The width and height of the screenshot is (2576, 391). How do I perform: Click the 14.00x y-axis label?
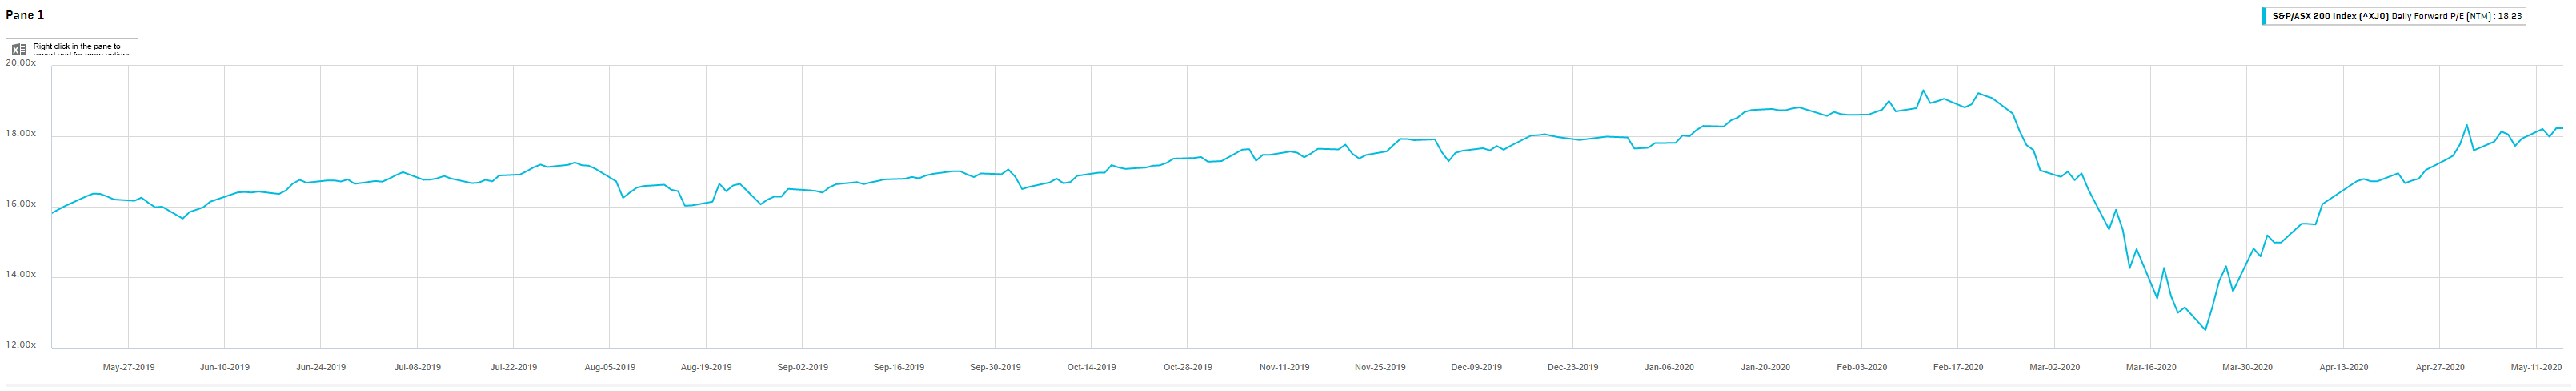[x=21, y=275]
